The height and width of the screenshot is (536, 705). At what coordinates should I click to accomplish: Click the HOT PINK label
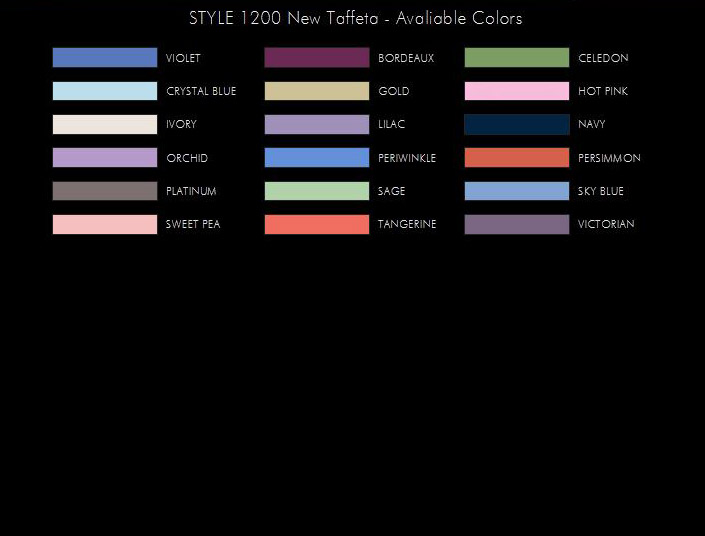pyautogui.click(x=603, y=91)
